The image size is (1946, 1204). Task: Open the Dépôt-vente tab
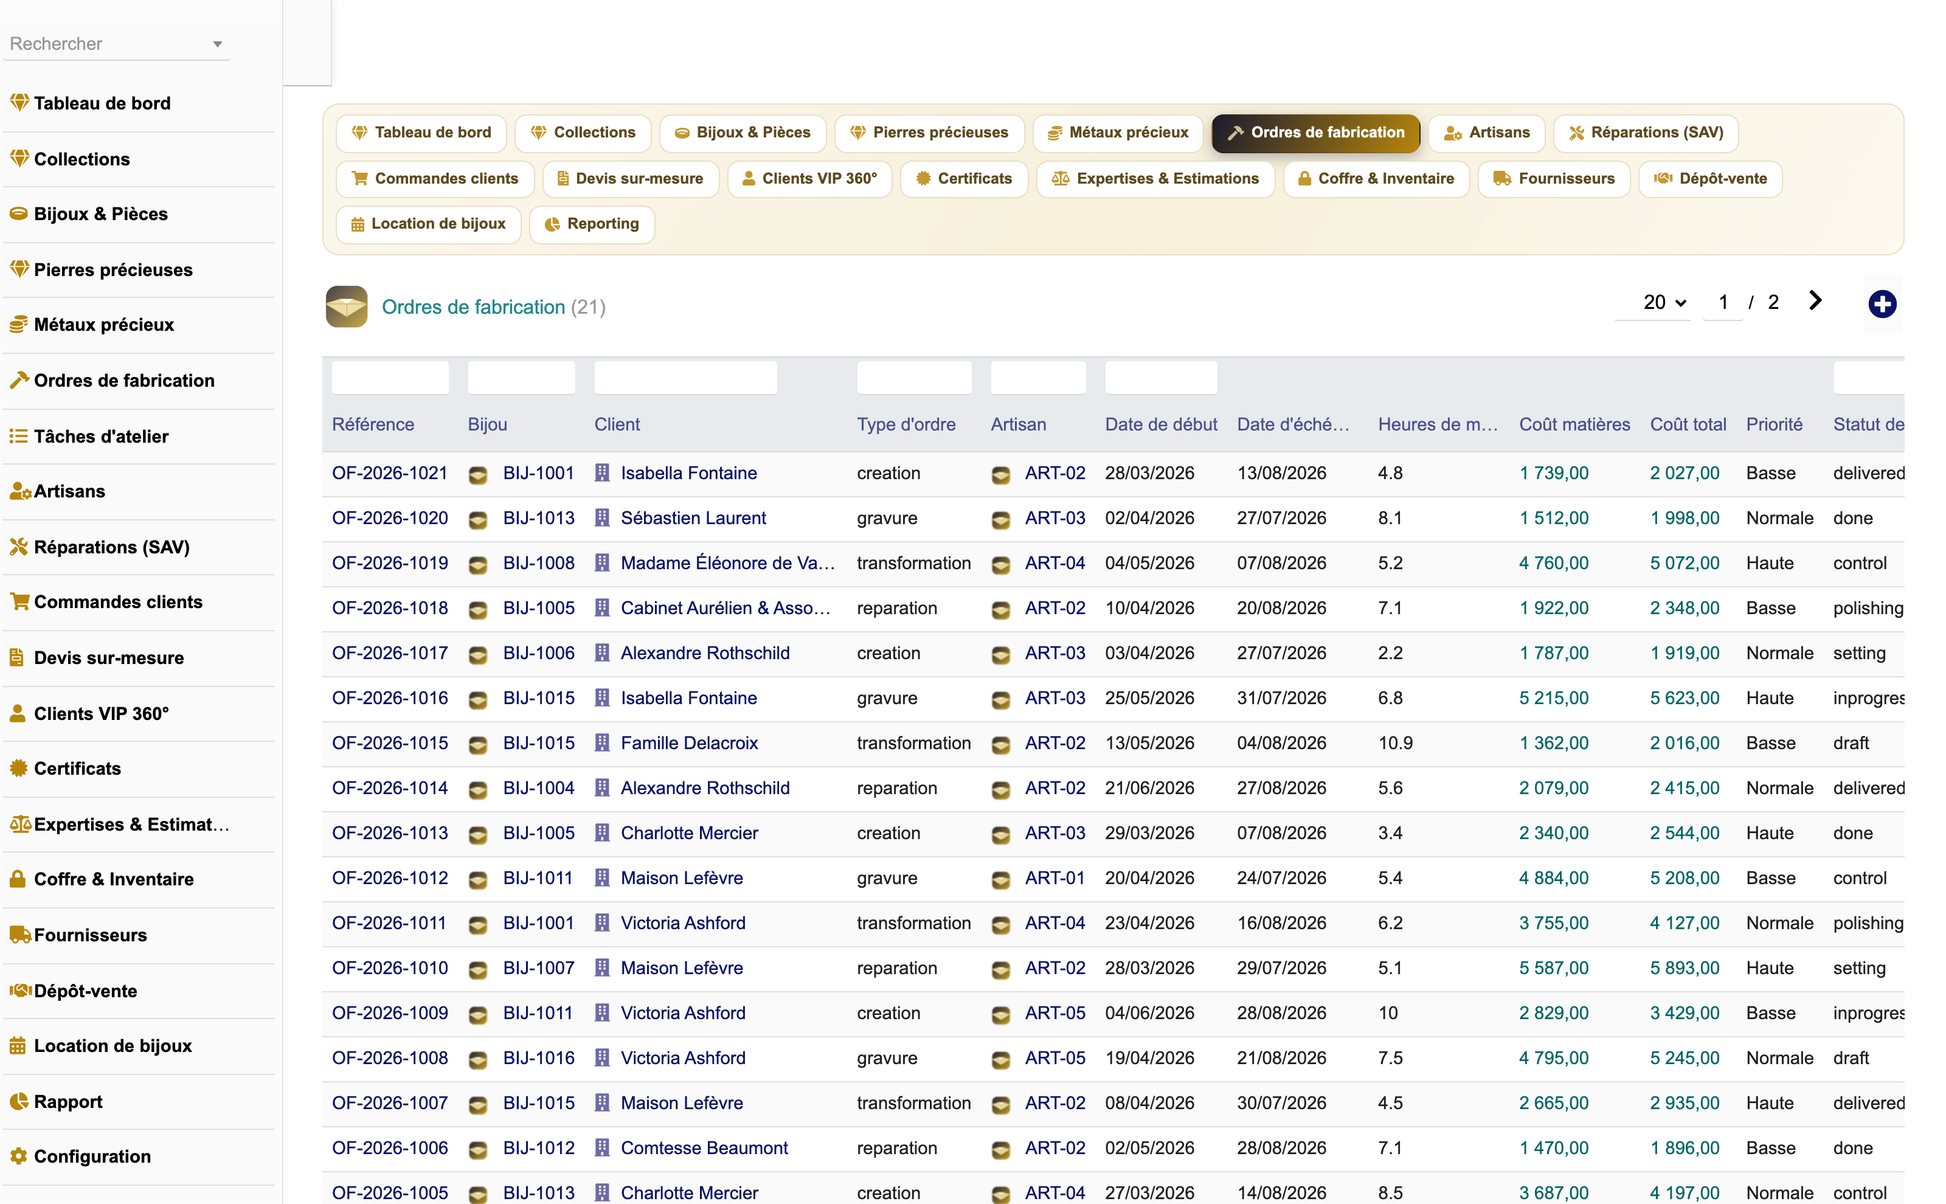point(1710,179)
